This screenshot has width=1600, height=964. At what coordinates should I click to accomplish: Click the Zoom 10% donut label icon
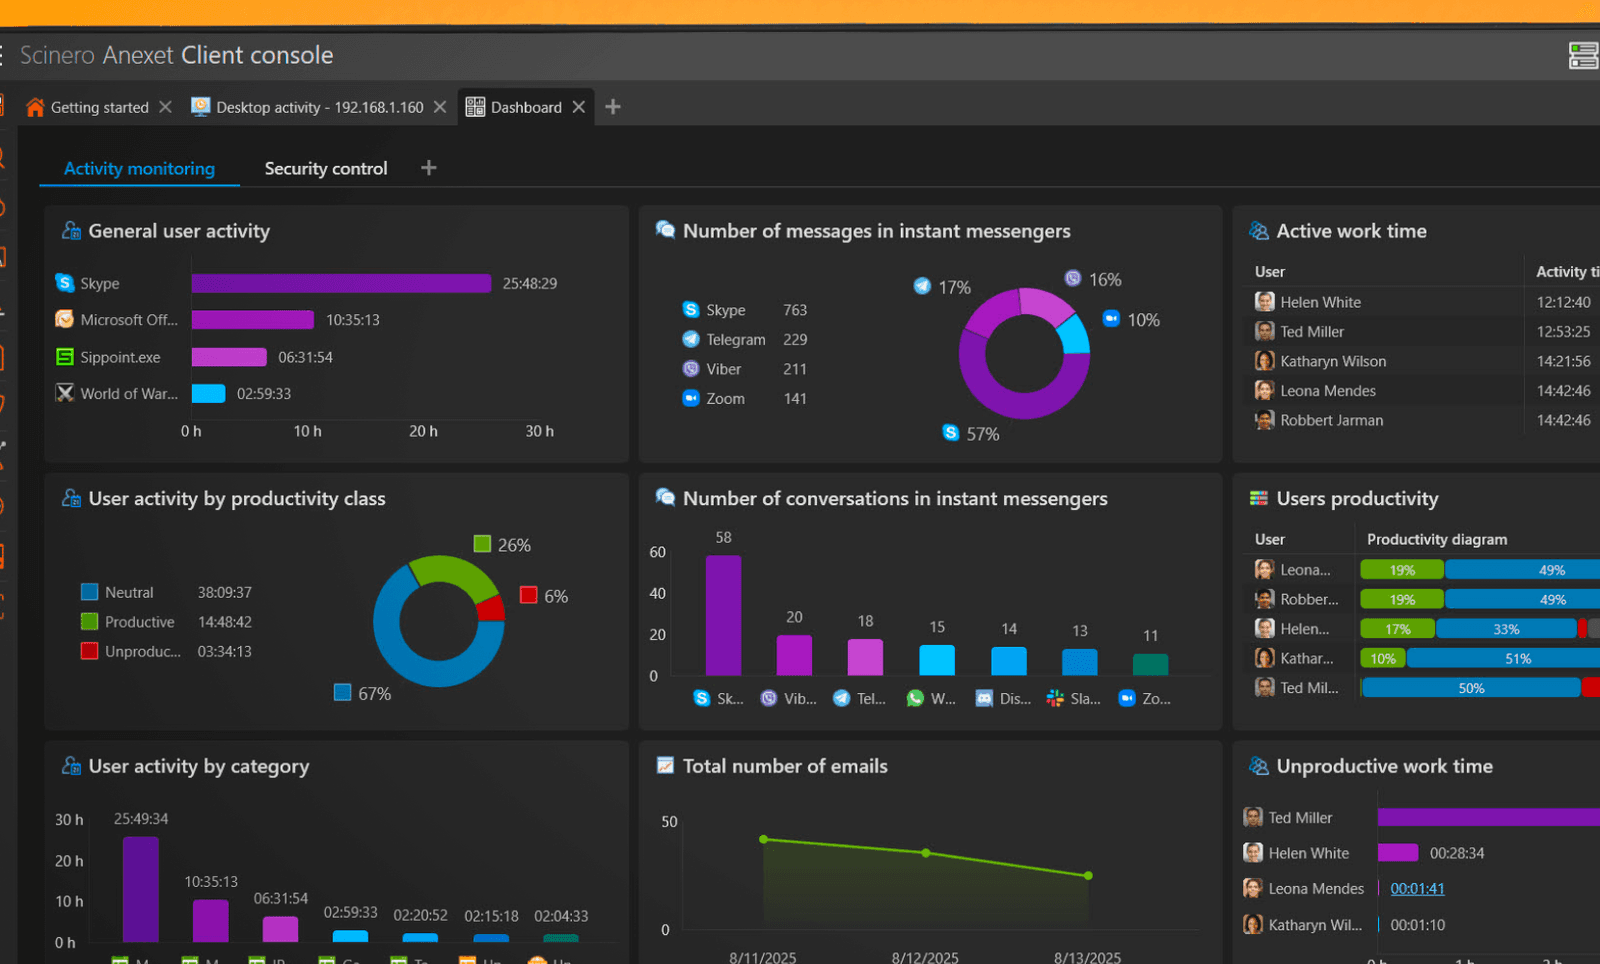tap(1111, 319)
